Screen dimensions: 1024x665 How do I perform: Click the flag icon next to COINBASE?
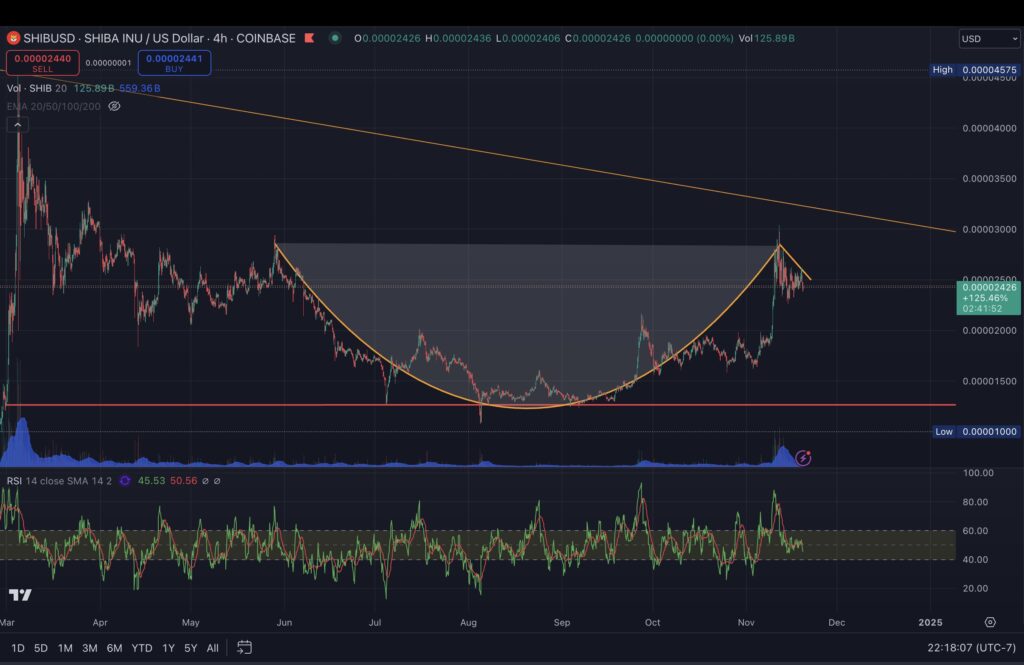tap(309, 37)
